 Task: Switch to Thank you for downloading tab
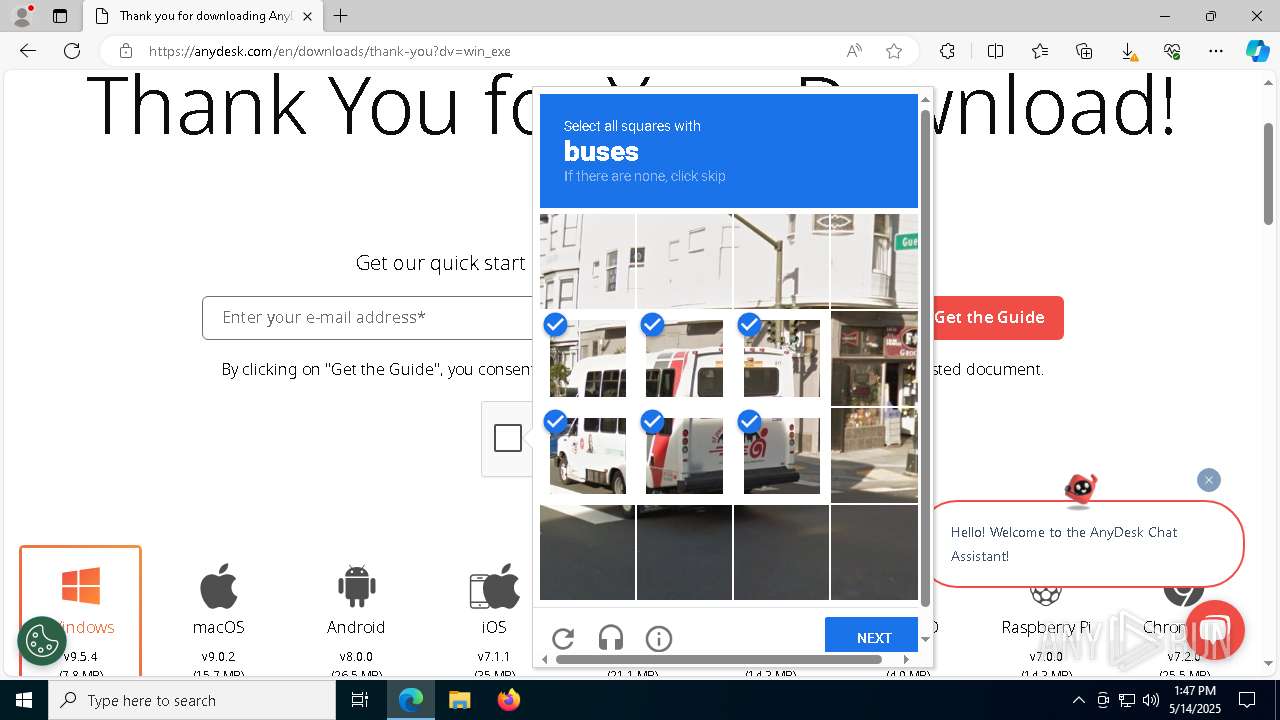coord(203,16)
